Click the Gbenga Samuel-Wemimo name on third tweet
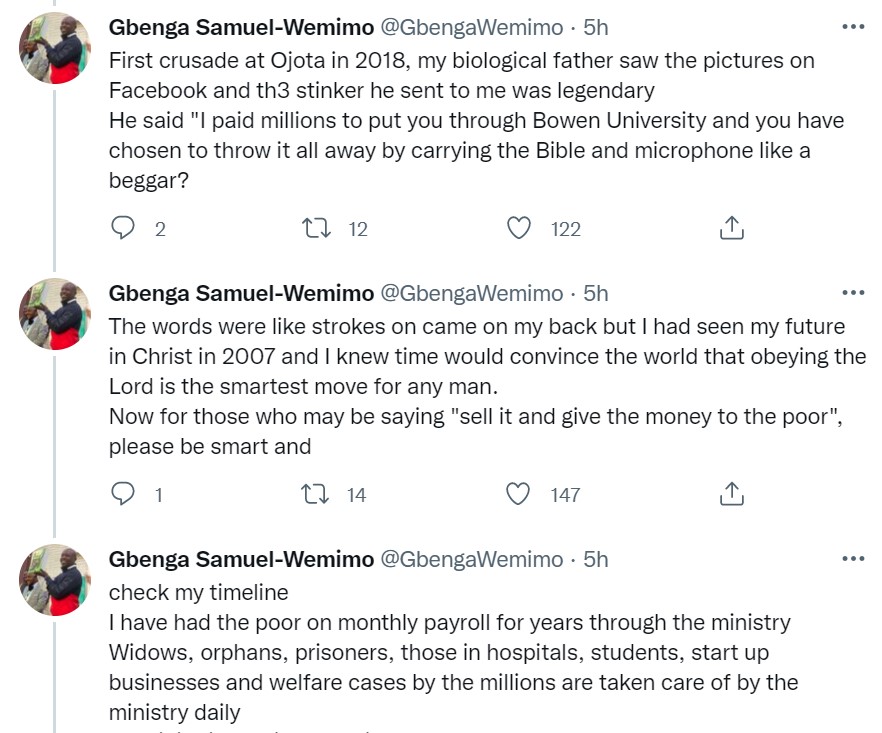The image size is (882, 733). click(241, 559)
